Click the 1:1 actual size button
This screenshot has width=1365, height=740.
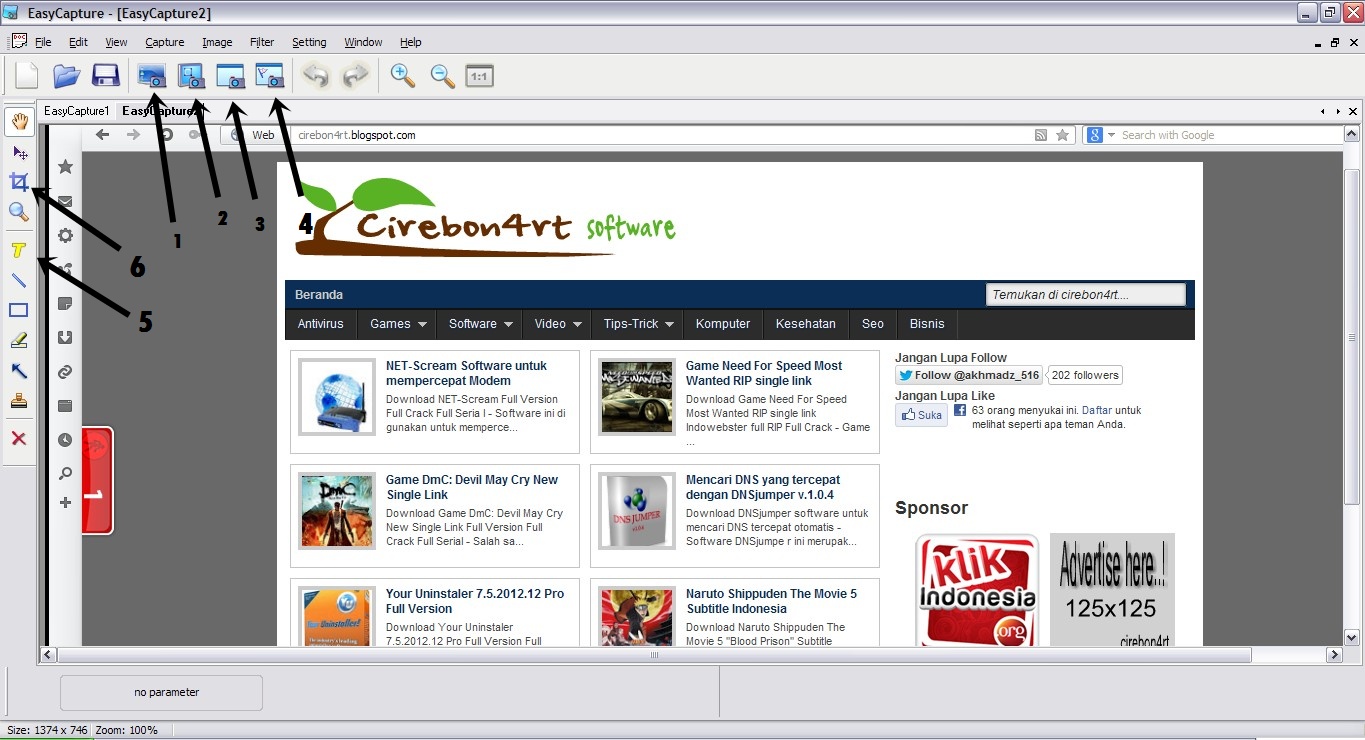pos(479,75)
